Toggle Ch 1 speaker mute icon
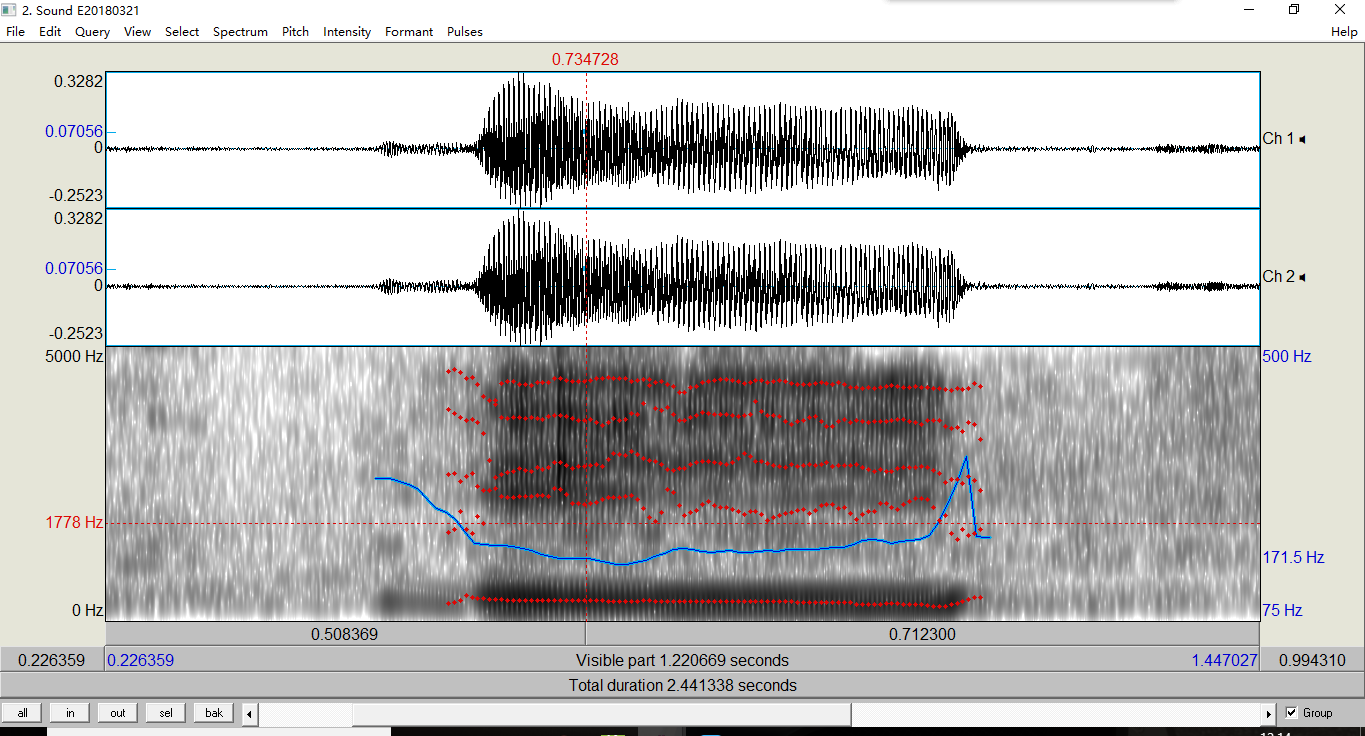 [1301, 139]
